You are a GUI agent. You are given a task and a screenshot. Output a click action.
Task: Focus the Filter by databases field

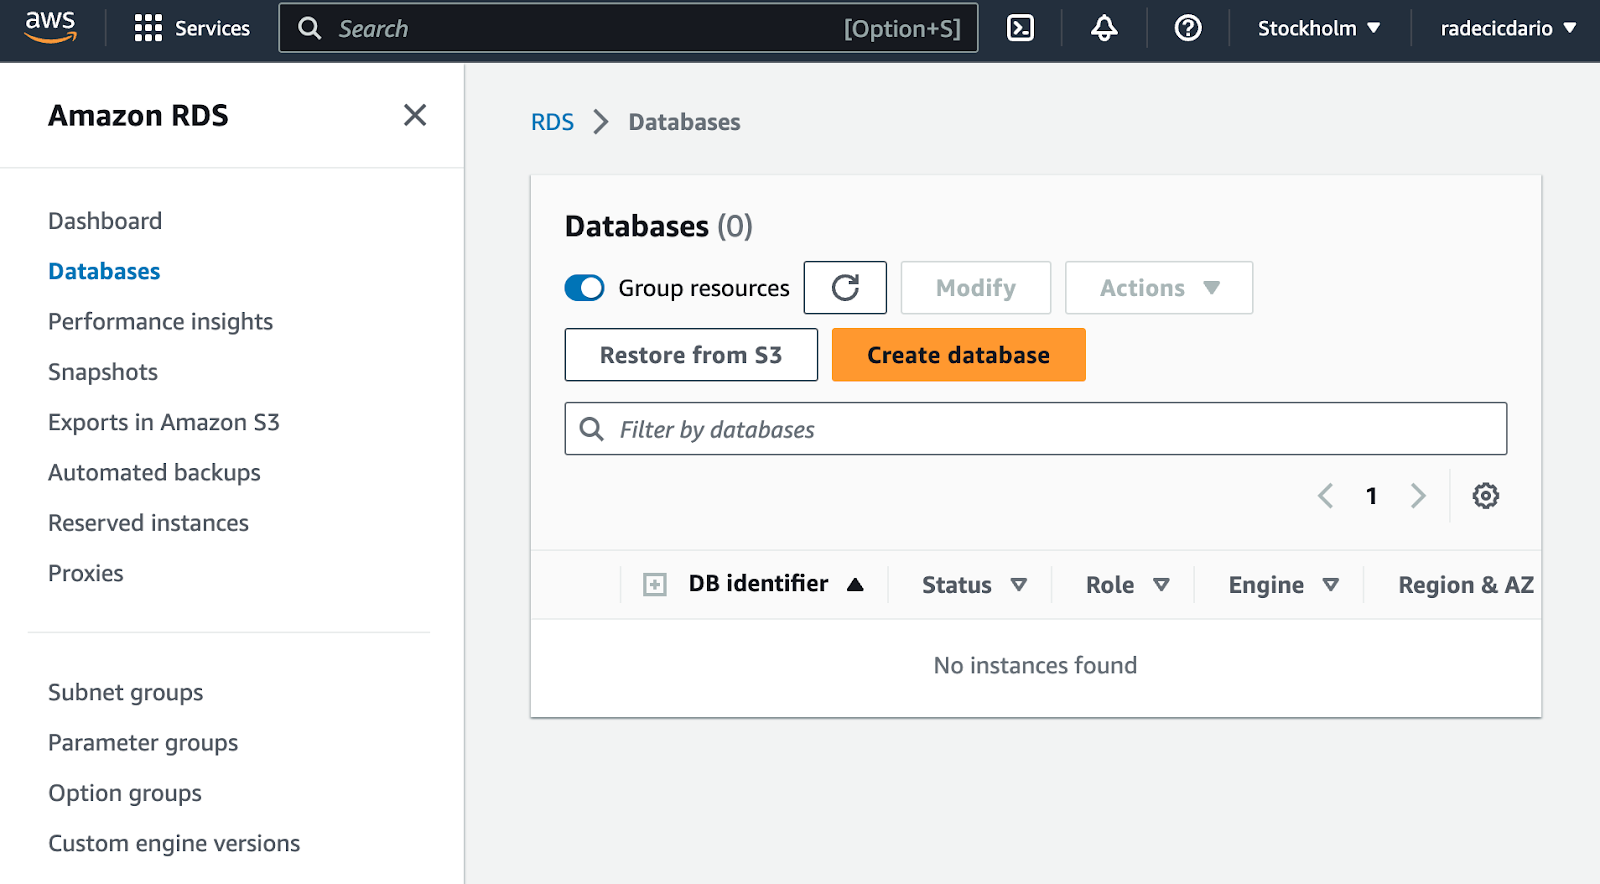(x=1036, y=429)
